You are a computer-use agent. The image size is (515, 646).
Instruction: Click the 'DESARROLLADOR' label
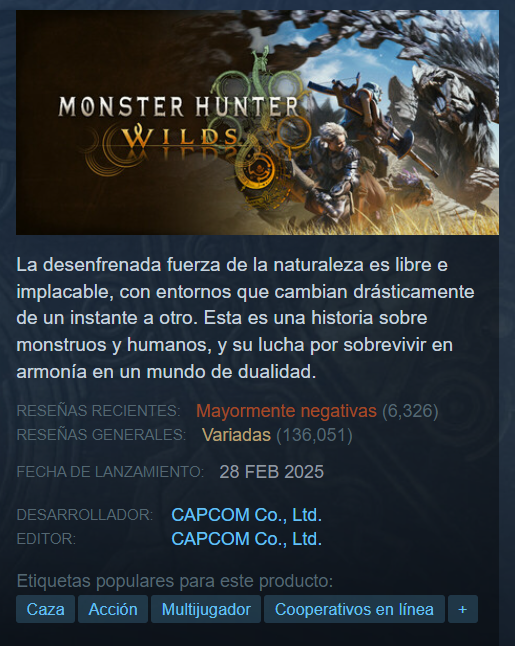point(85,515)
